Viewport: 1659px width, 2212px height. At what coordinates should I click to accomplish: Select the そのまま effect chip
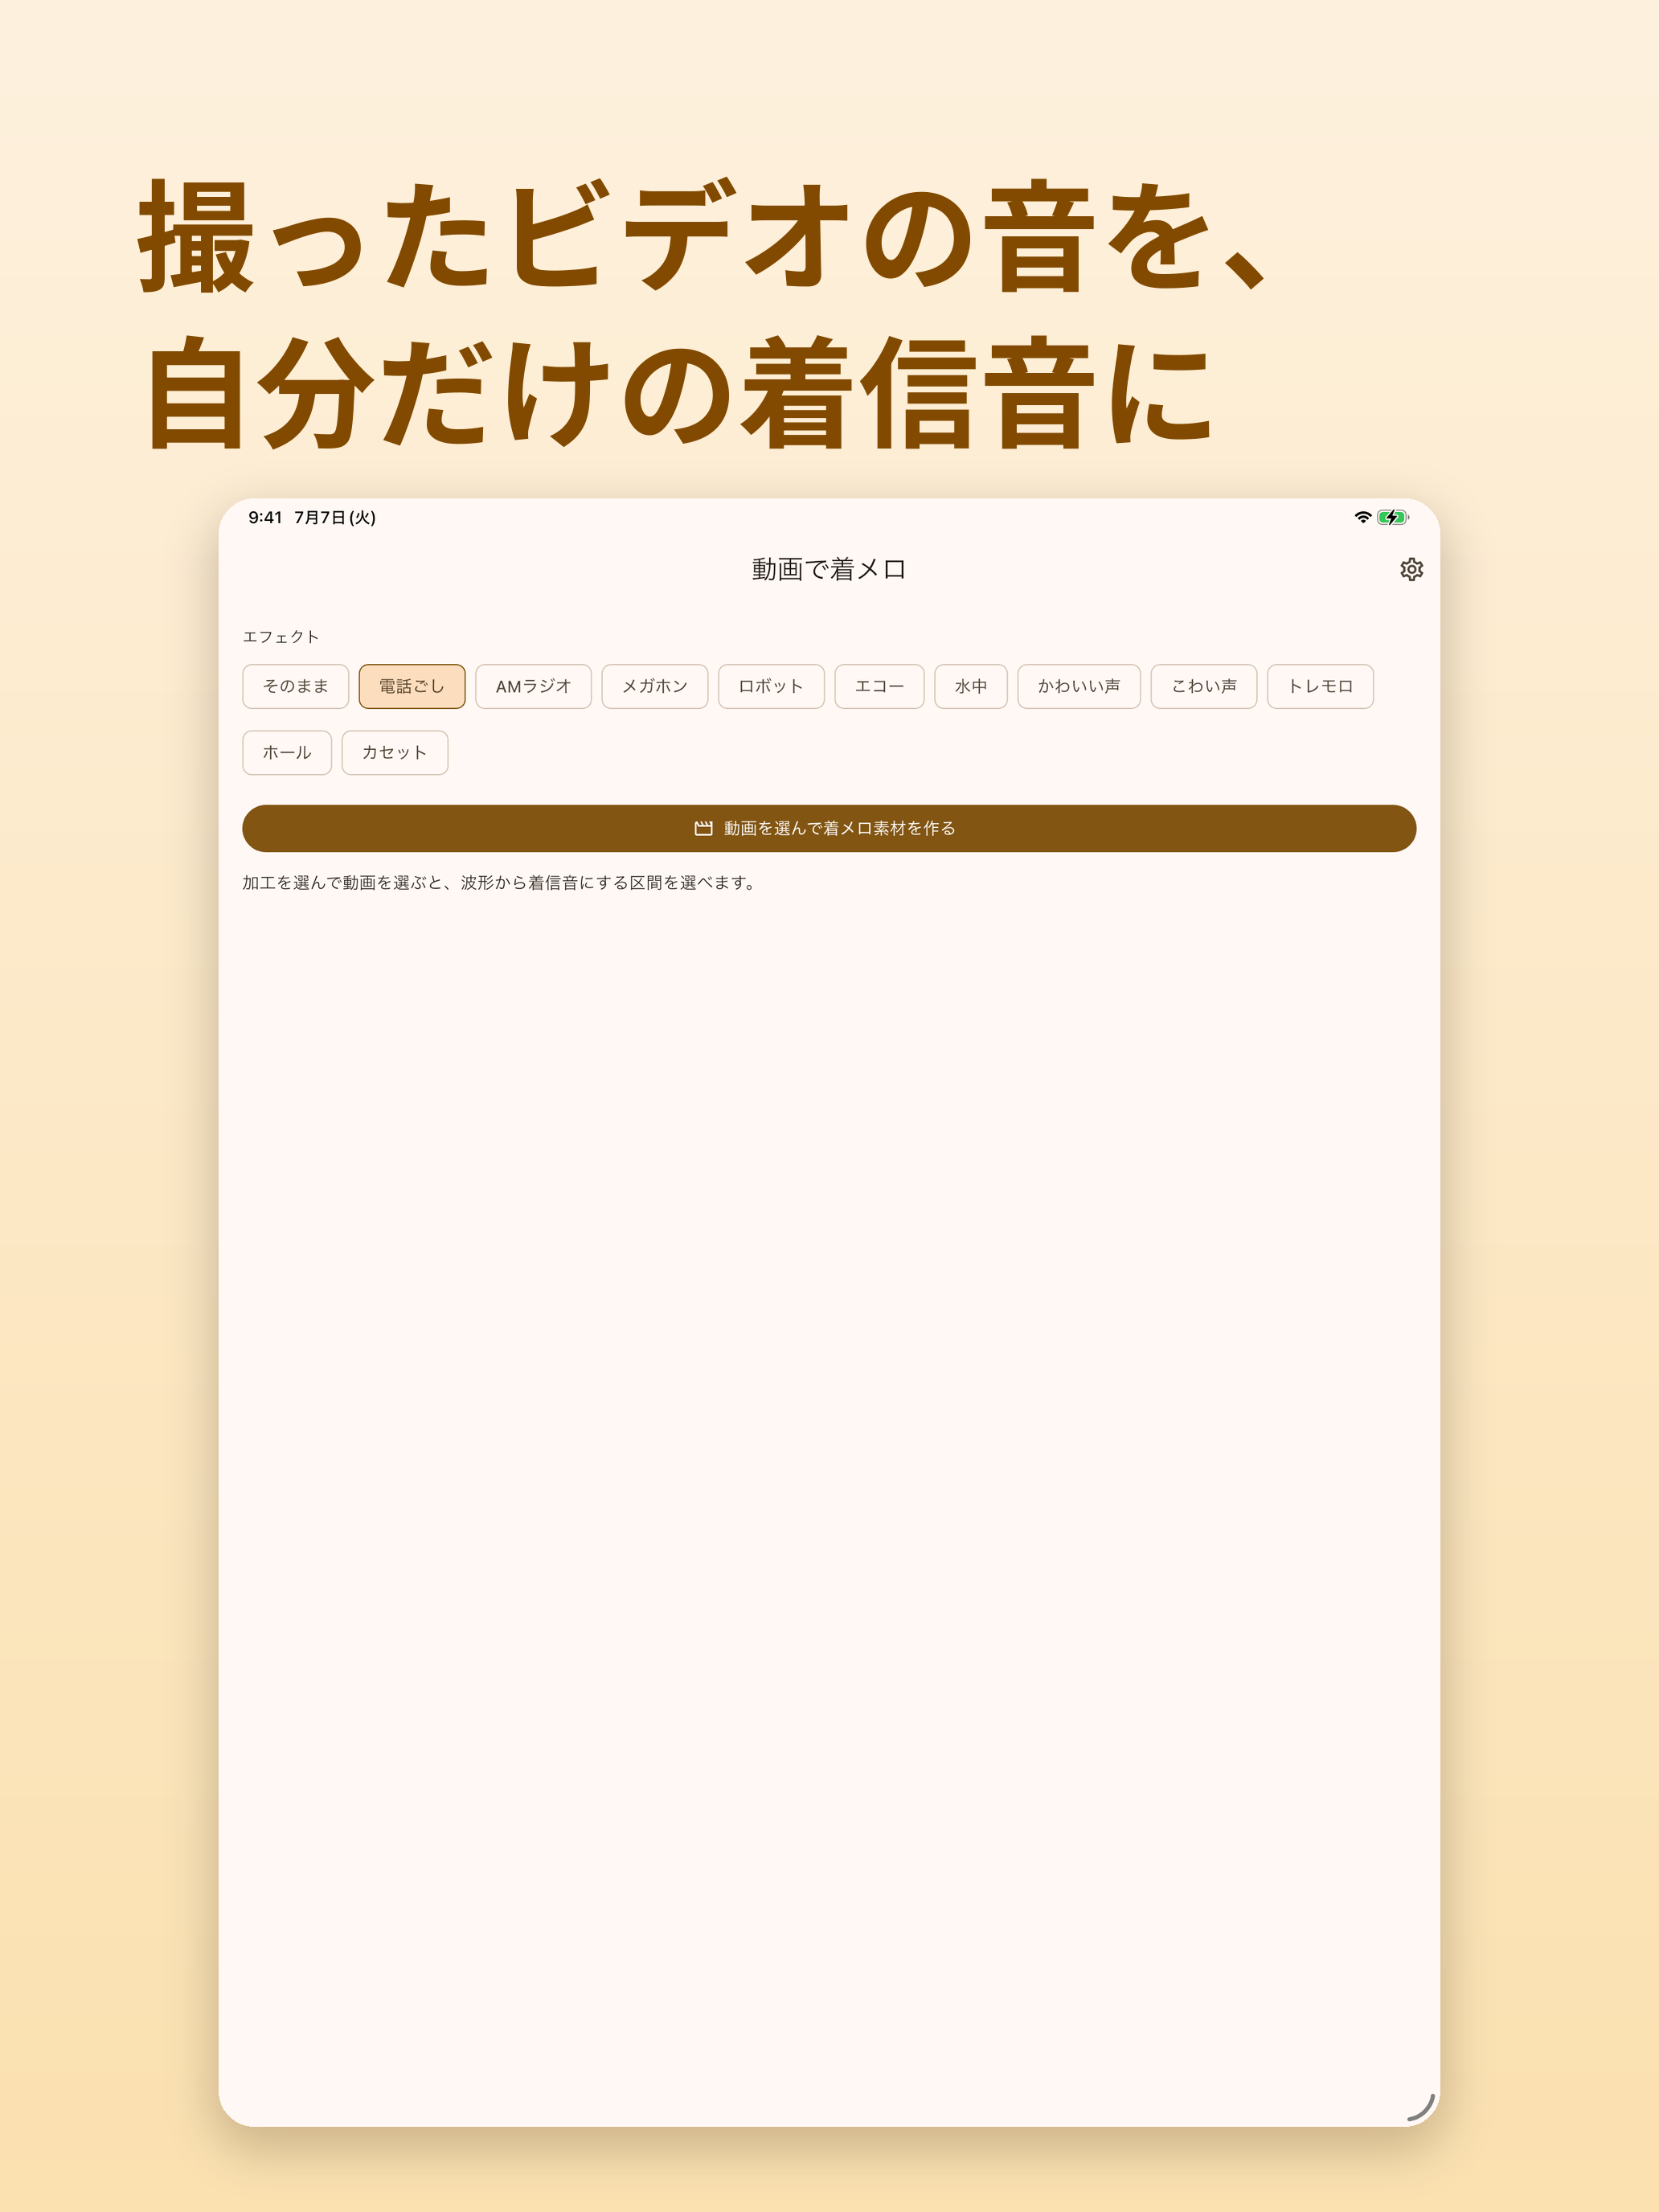tap(295, 686)
